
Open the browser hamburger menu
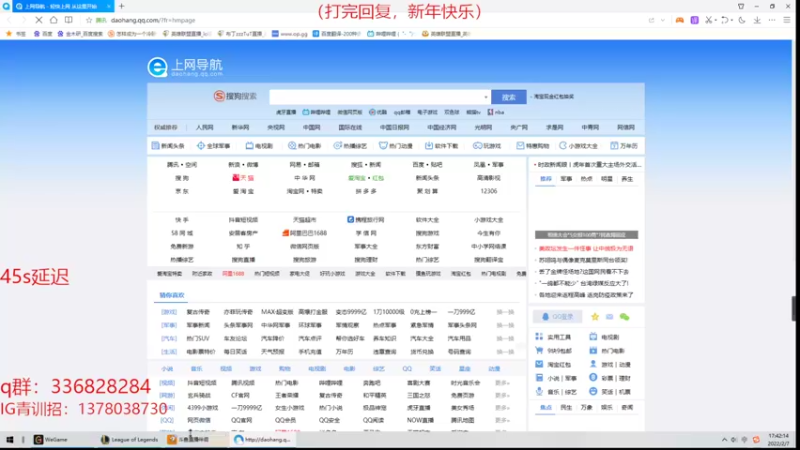(x=787, y=20)
